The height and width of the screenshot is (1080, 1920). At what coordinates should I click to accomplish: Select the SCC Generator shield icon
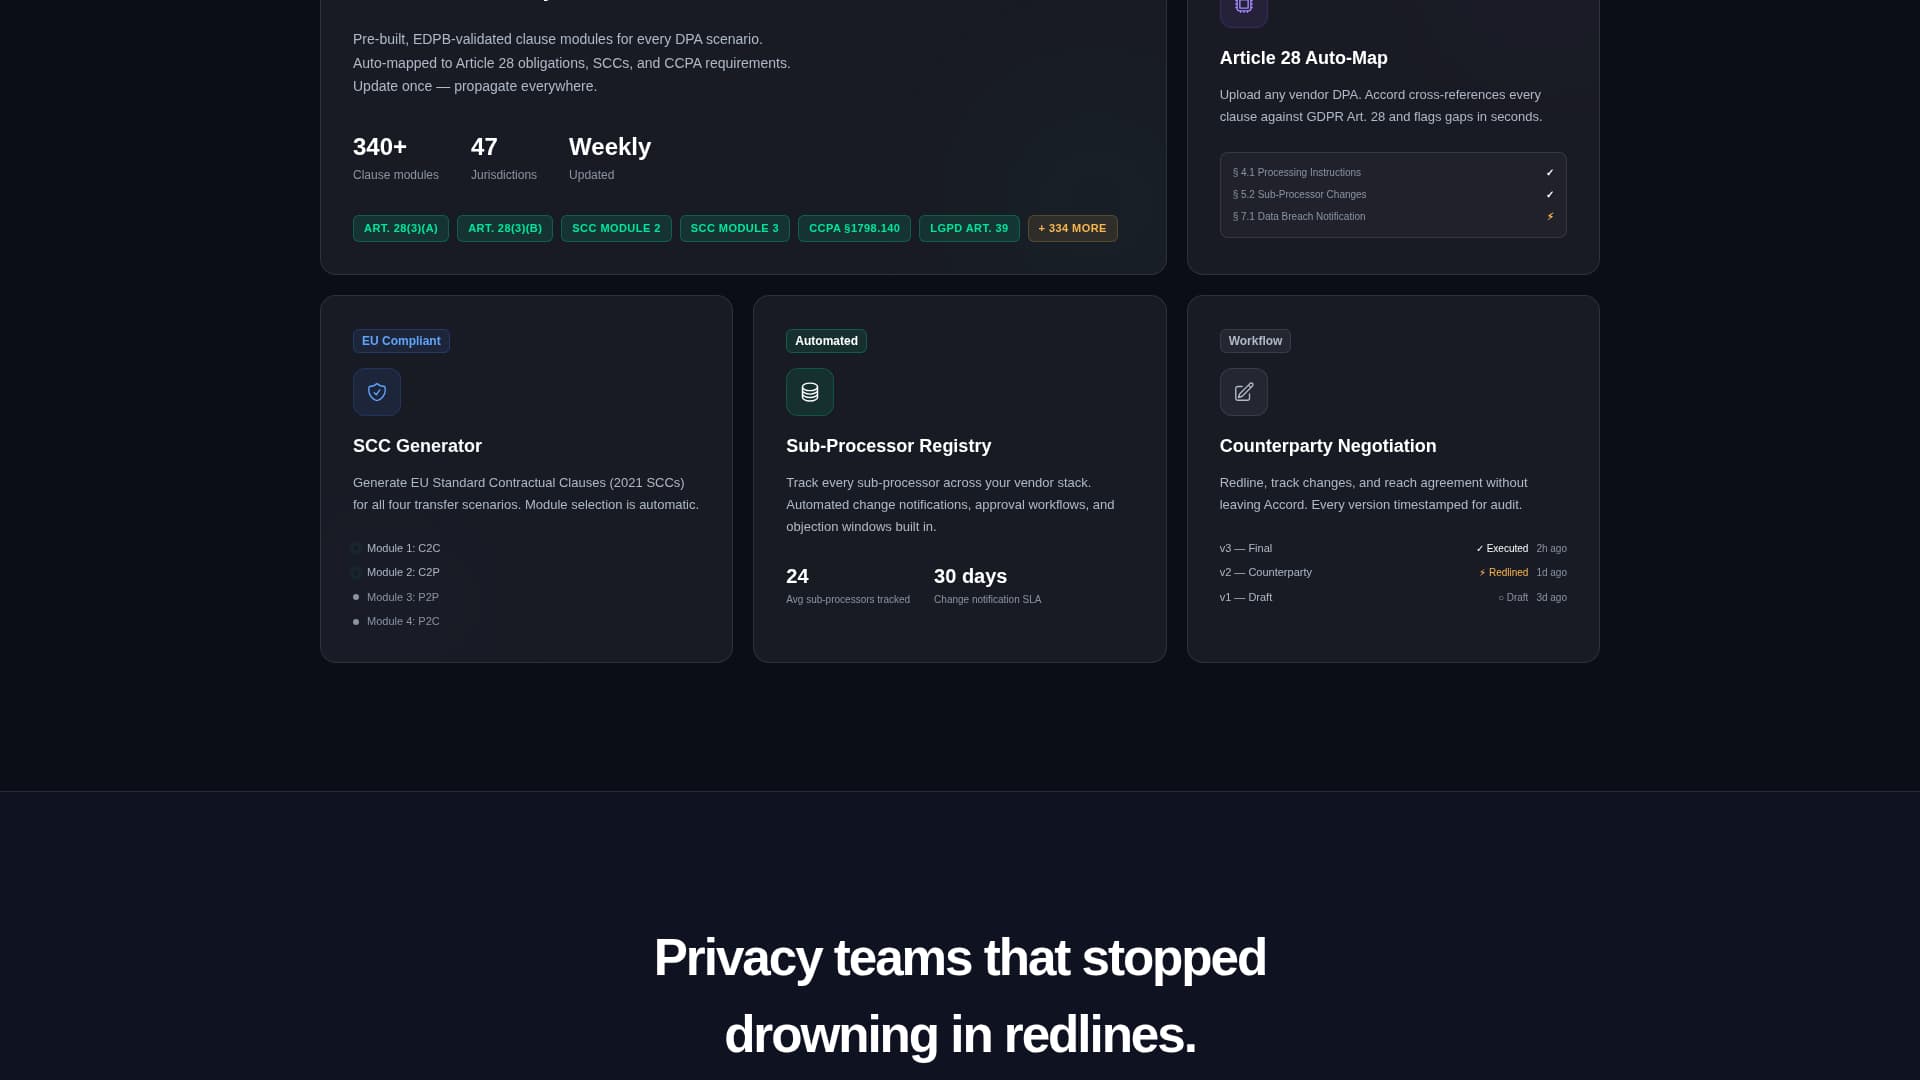pos(376,392)
